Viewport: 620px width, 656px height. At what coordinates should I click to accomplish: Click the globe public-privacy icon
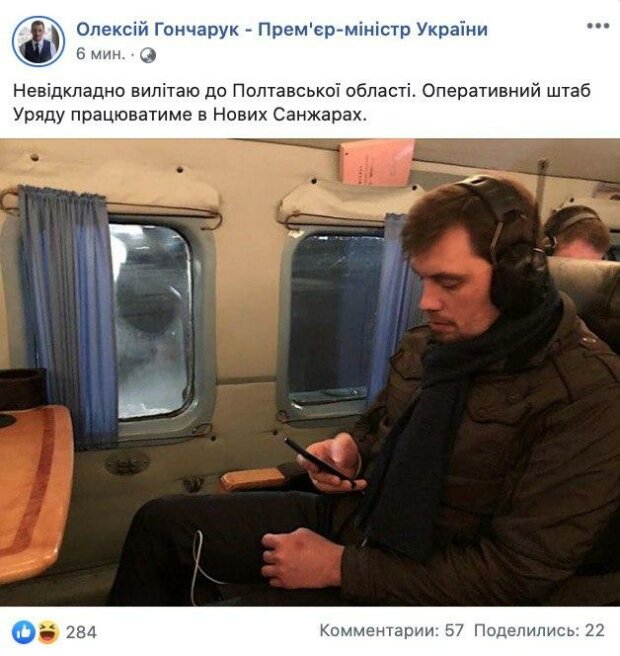[x=148, y=55]
